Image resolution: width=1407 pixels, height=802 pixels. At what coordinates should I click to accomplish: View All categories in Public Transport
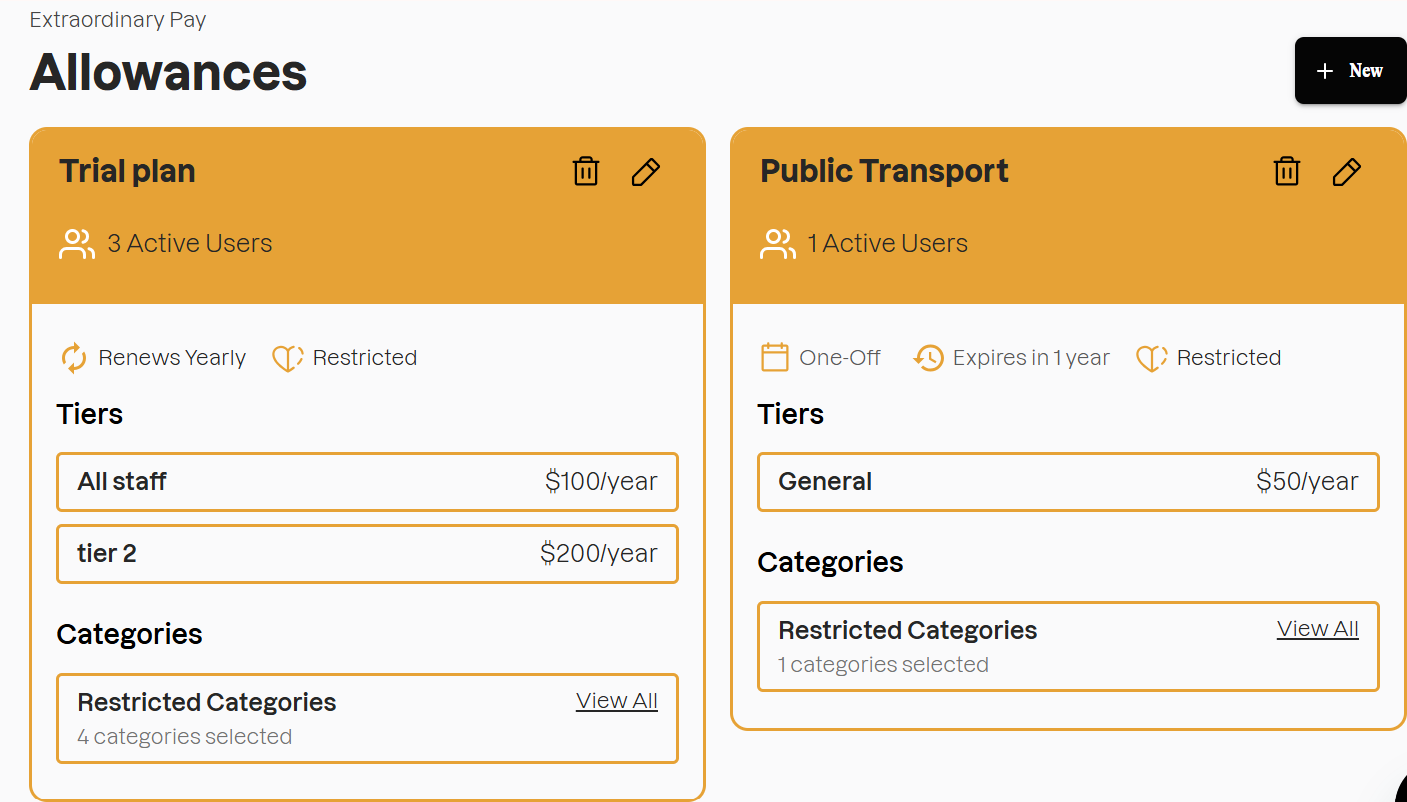click(x=1317, y=629)
